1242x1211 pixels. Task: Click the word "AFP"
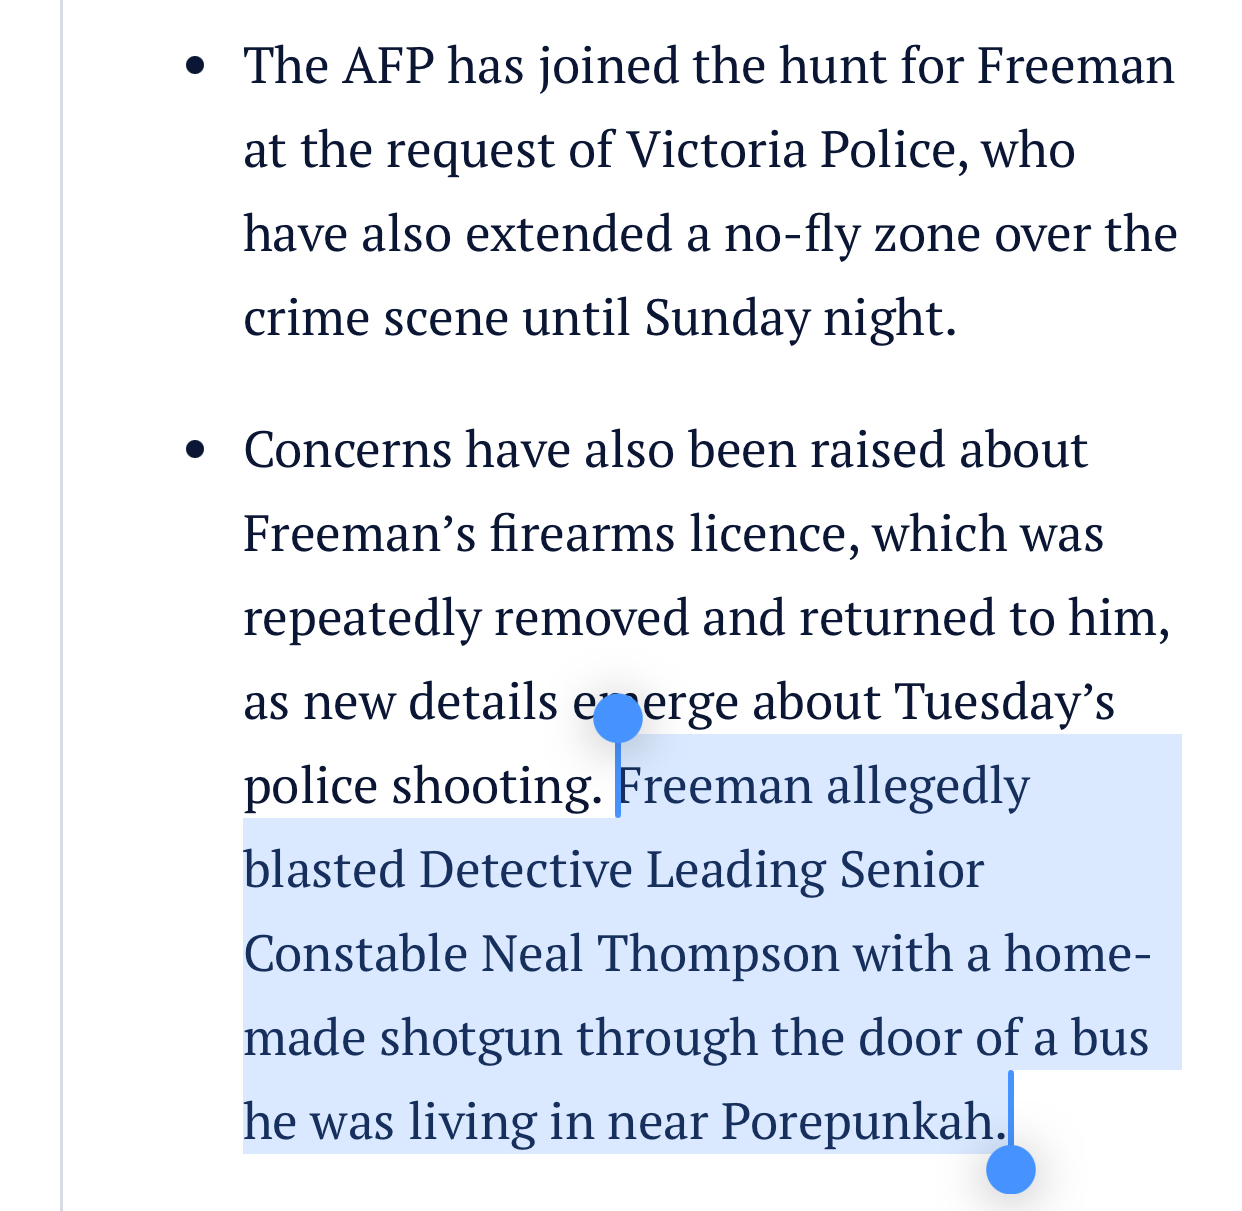pyautogui.click(x=388, y=66)
